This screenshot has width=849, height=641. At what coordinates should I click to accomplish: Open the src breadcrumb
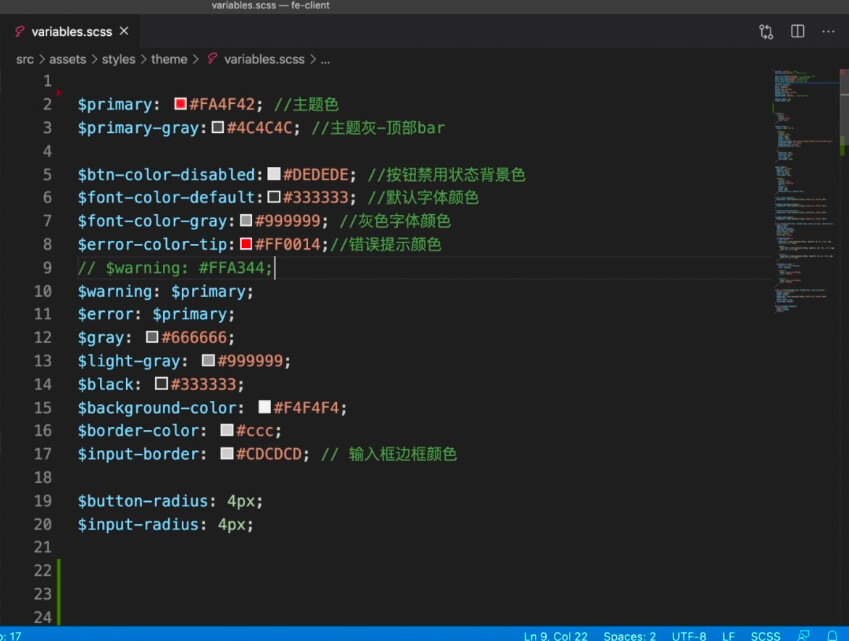tap(25, 59)
